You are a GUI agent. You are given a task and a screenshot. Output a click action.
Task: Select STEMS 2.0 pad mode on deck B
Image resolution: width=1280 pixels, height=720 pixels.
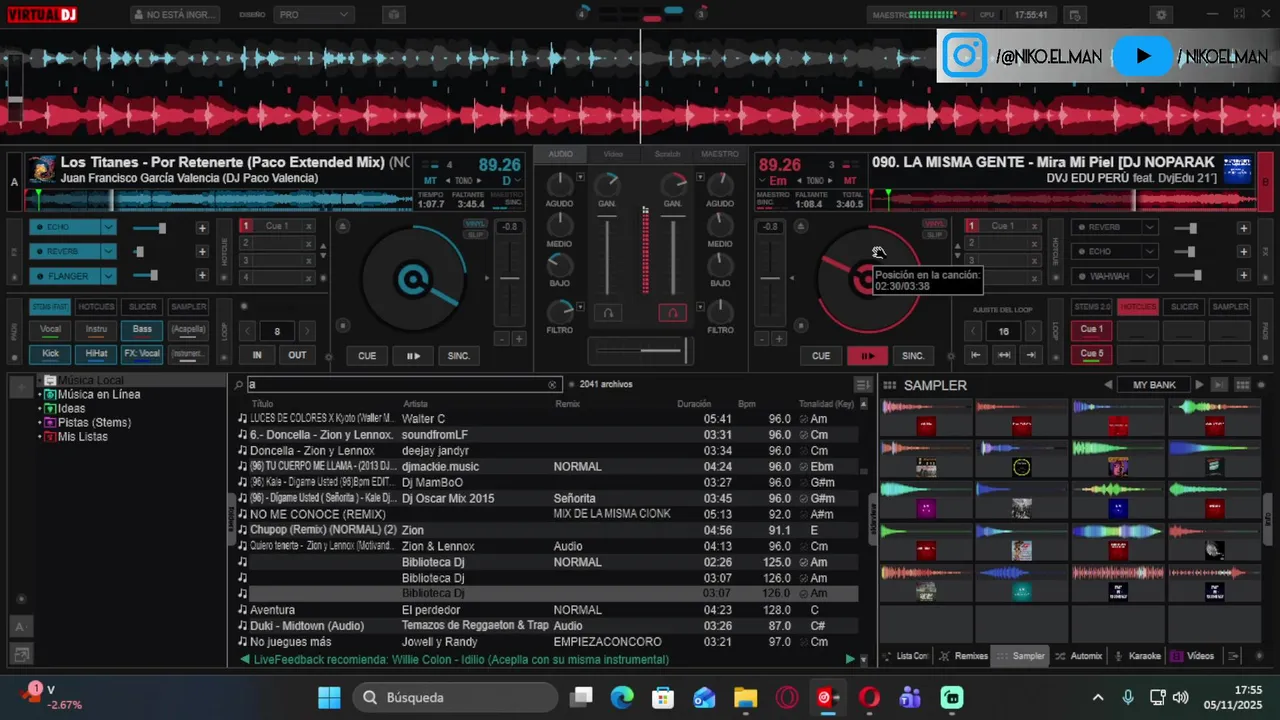(x=1092, y=307)
